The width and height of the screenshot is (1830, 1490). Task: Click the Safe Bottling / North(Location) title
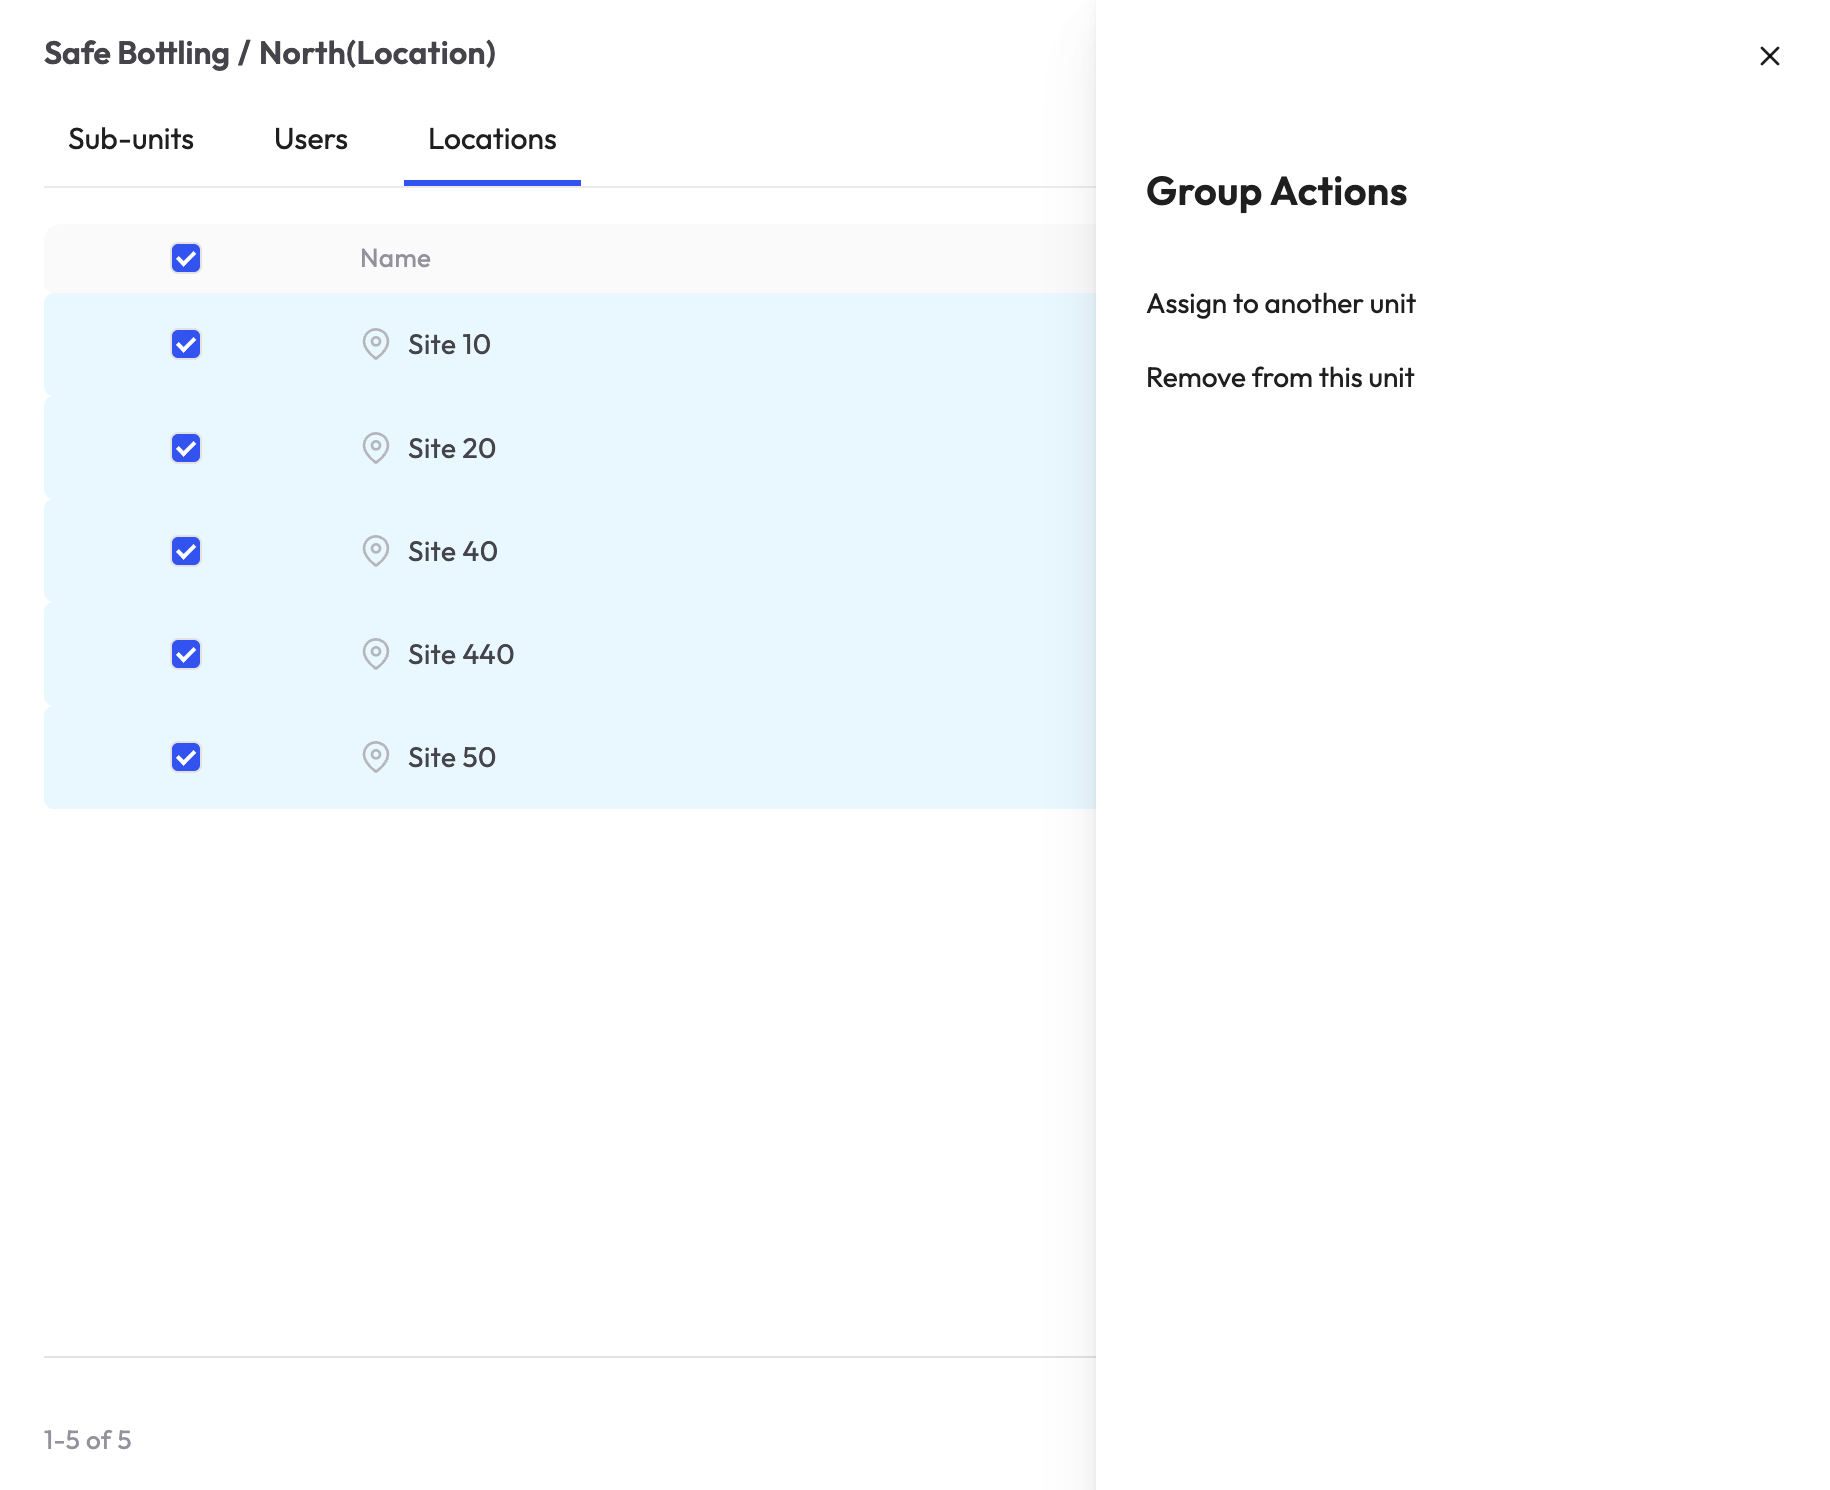click(270, 53)
